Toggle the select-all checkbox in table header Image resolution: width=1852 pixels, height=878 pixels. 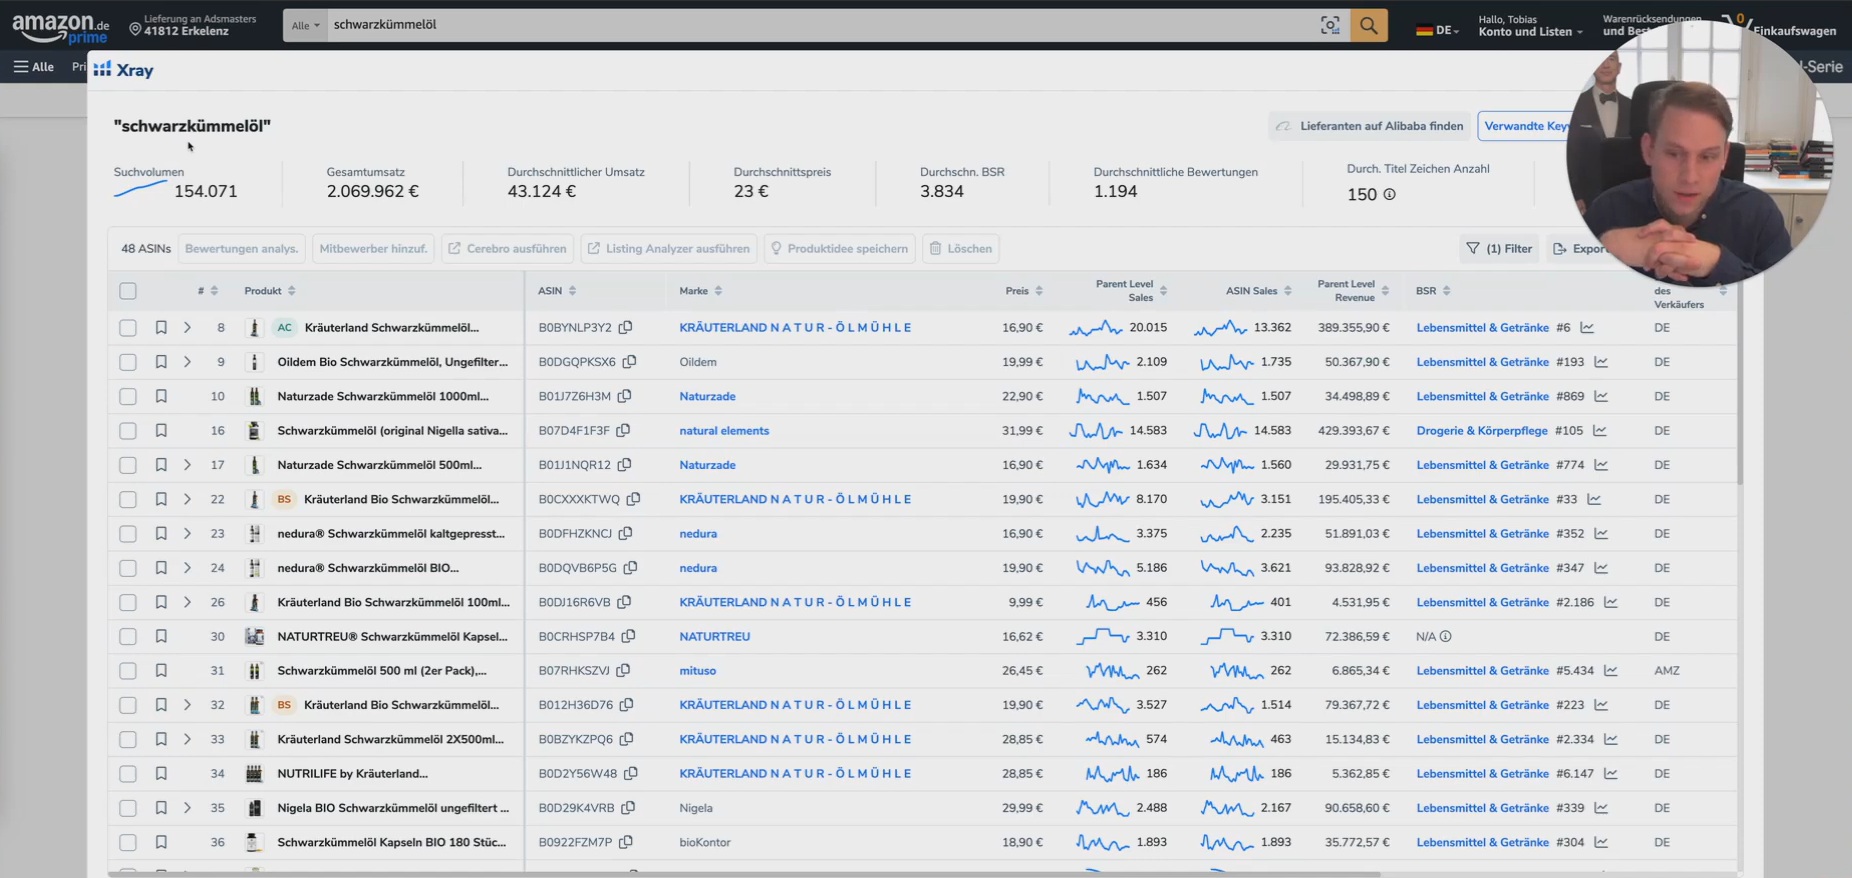pyautogui.click(x=128, y=291)
